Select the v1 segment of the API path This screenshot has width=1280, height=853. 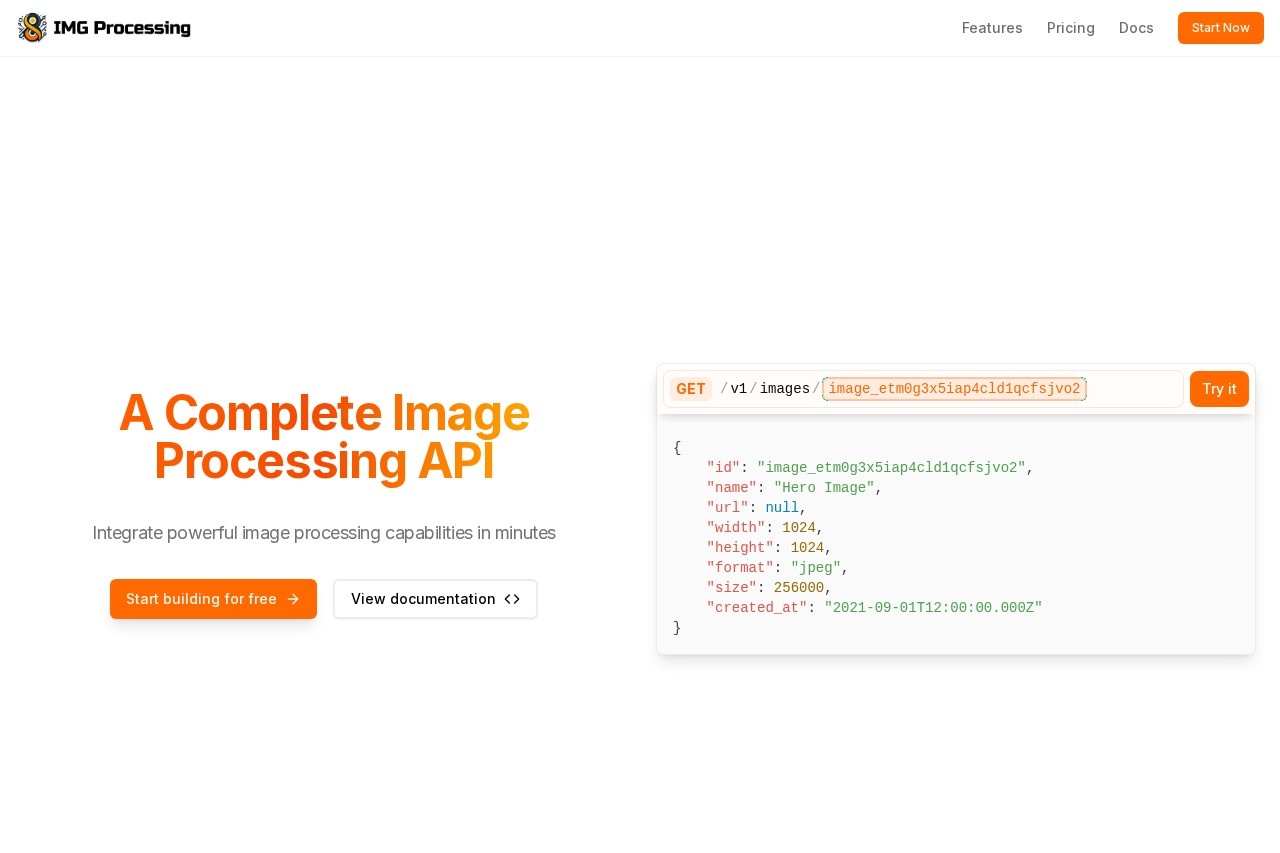pos(739,389)
